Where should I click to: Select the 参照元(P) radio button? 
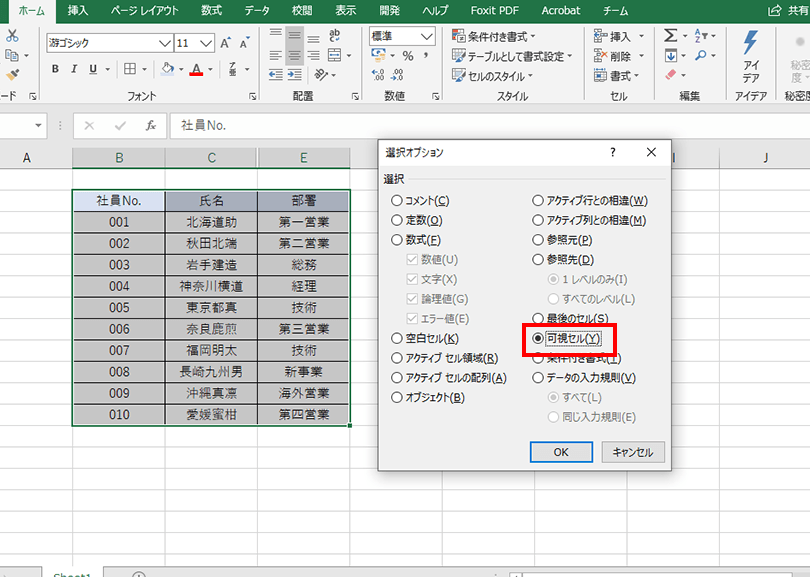click(x=538, y=240)
